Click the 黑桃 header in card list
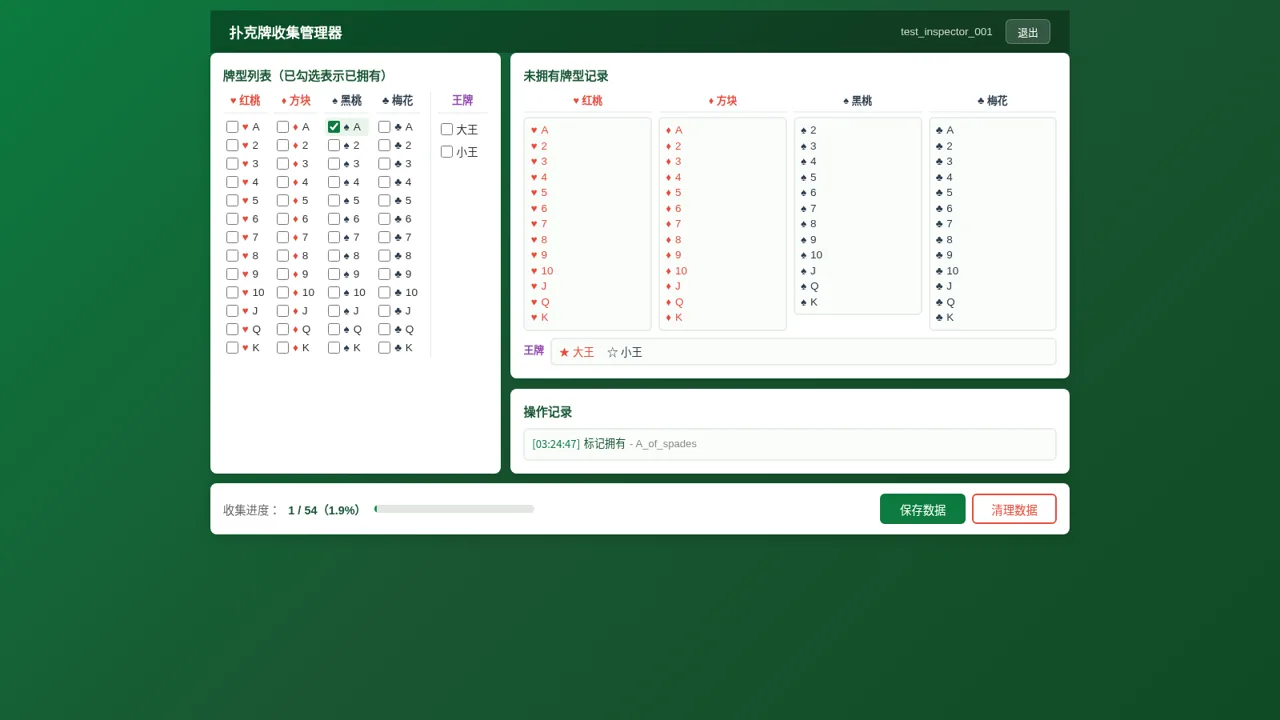 click(347, 100)
